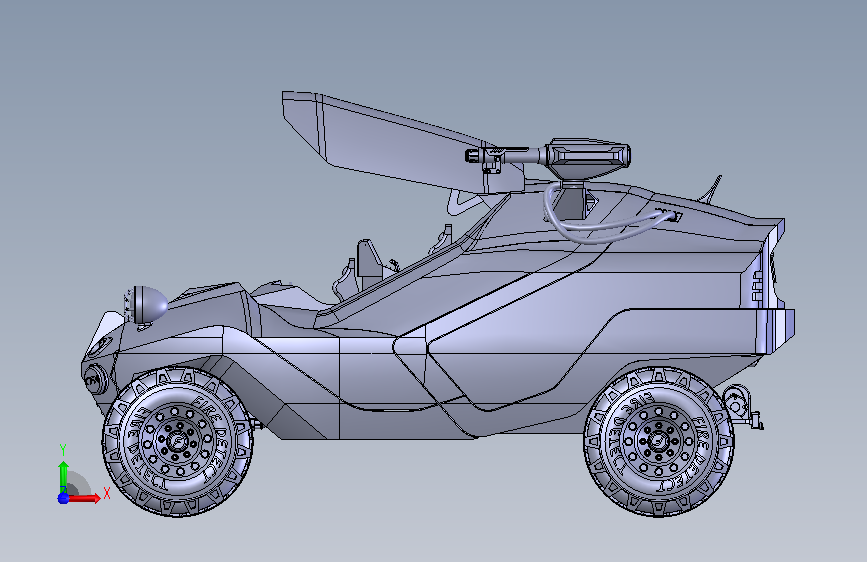Click the red X axis arrow of the triad
This screenshot has height=562, width=867.
(x=84, y=498)
